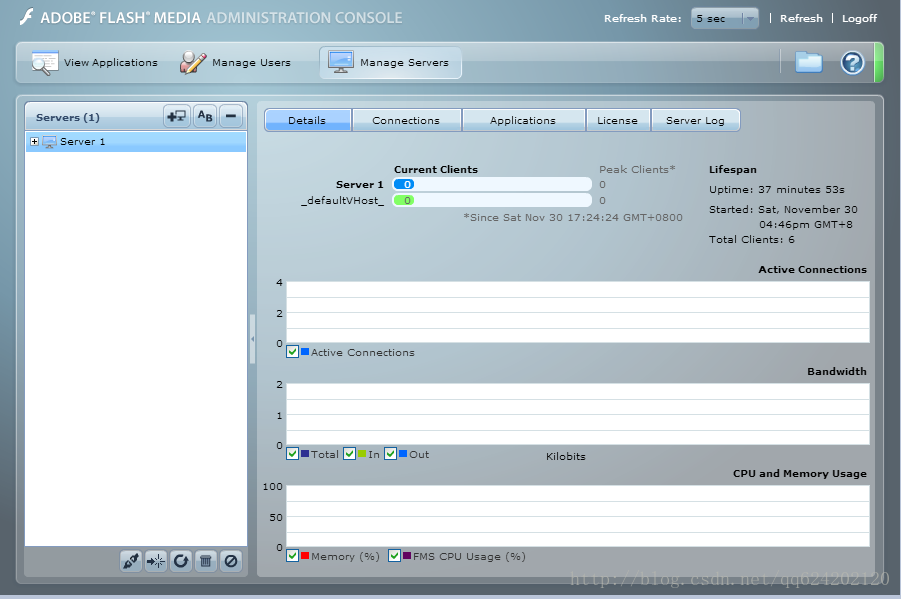Click the Server 1 monitor icon
This screenshot has height=599, width=901.
[x=49, y=142]
